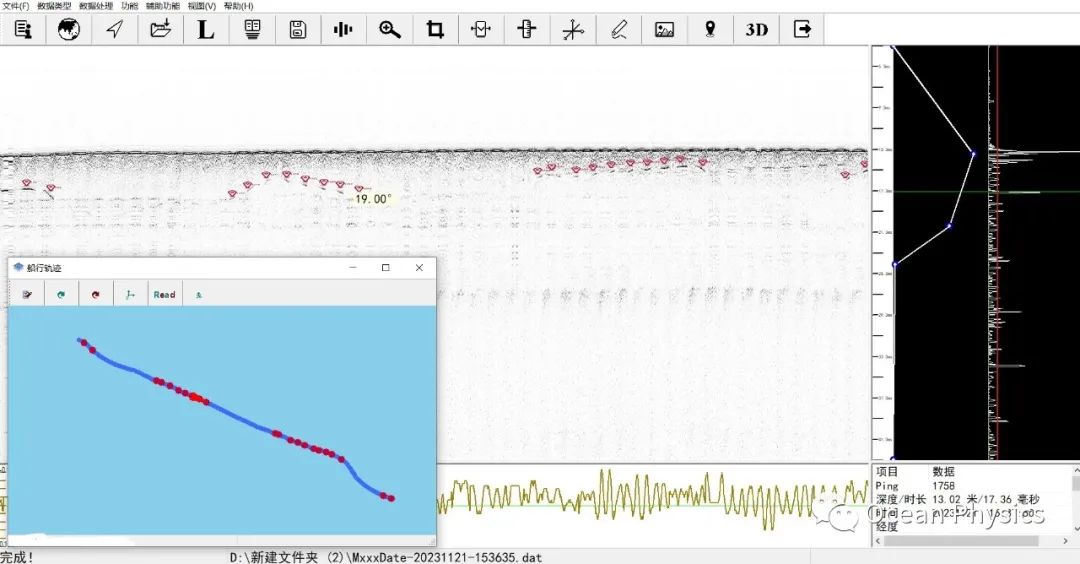Click the export arrow toolbar icon
The height and width of the screenshot is (564, 1080).
802,30
